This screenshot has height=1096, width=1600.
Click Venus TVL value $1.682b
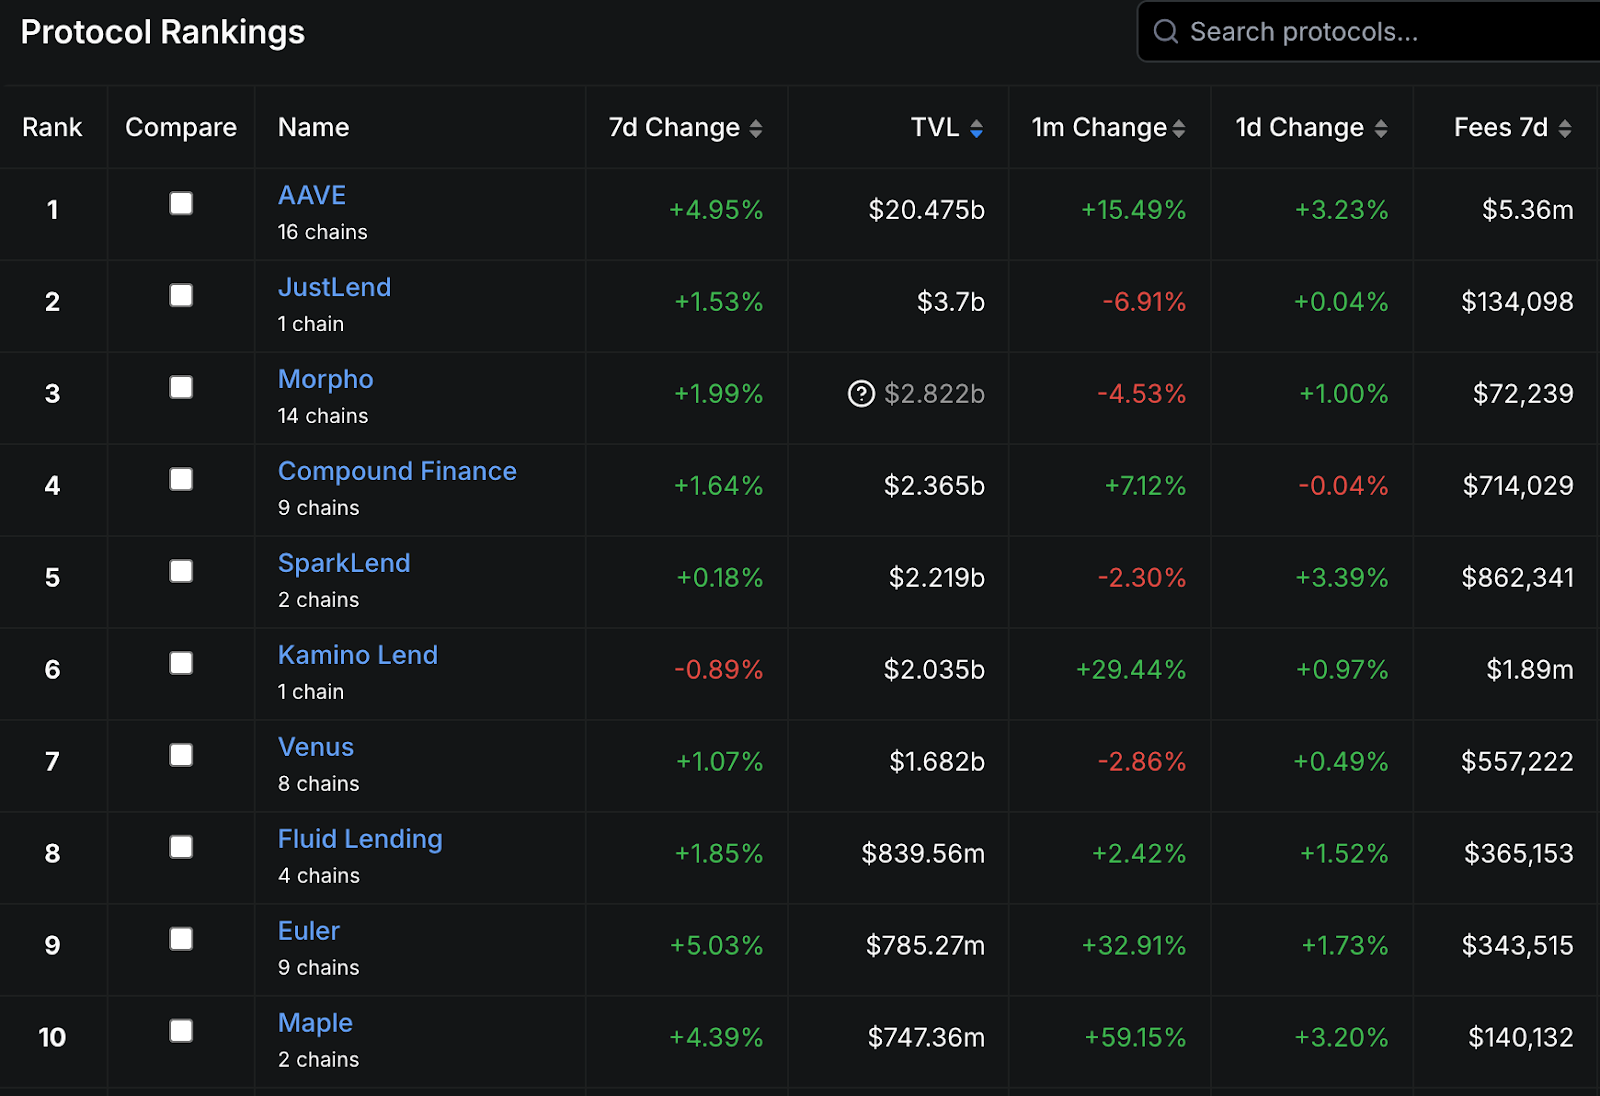click(x=937, y=762)
